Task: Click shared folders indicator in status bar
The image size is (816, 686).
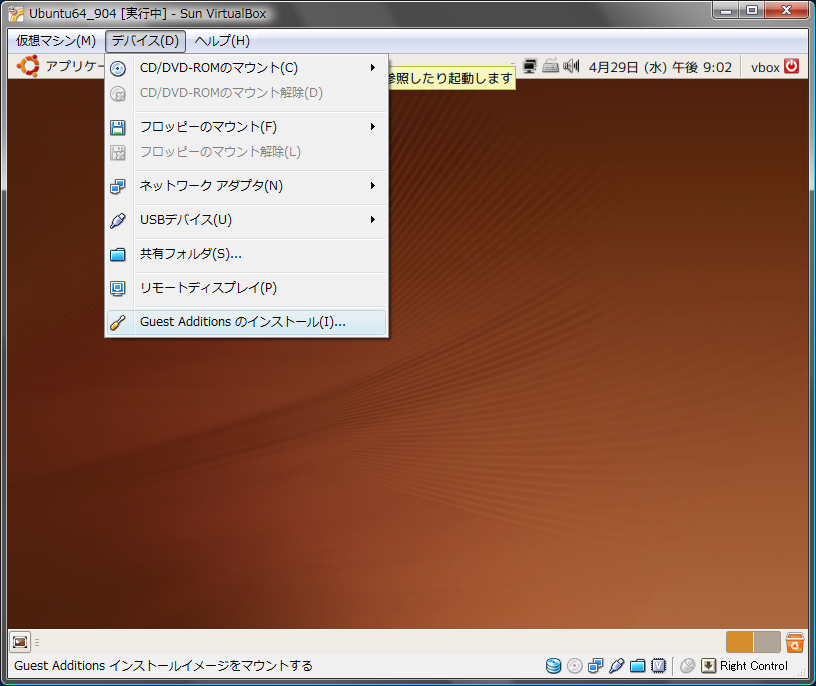Action: point(638,666)
